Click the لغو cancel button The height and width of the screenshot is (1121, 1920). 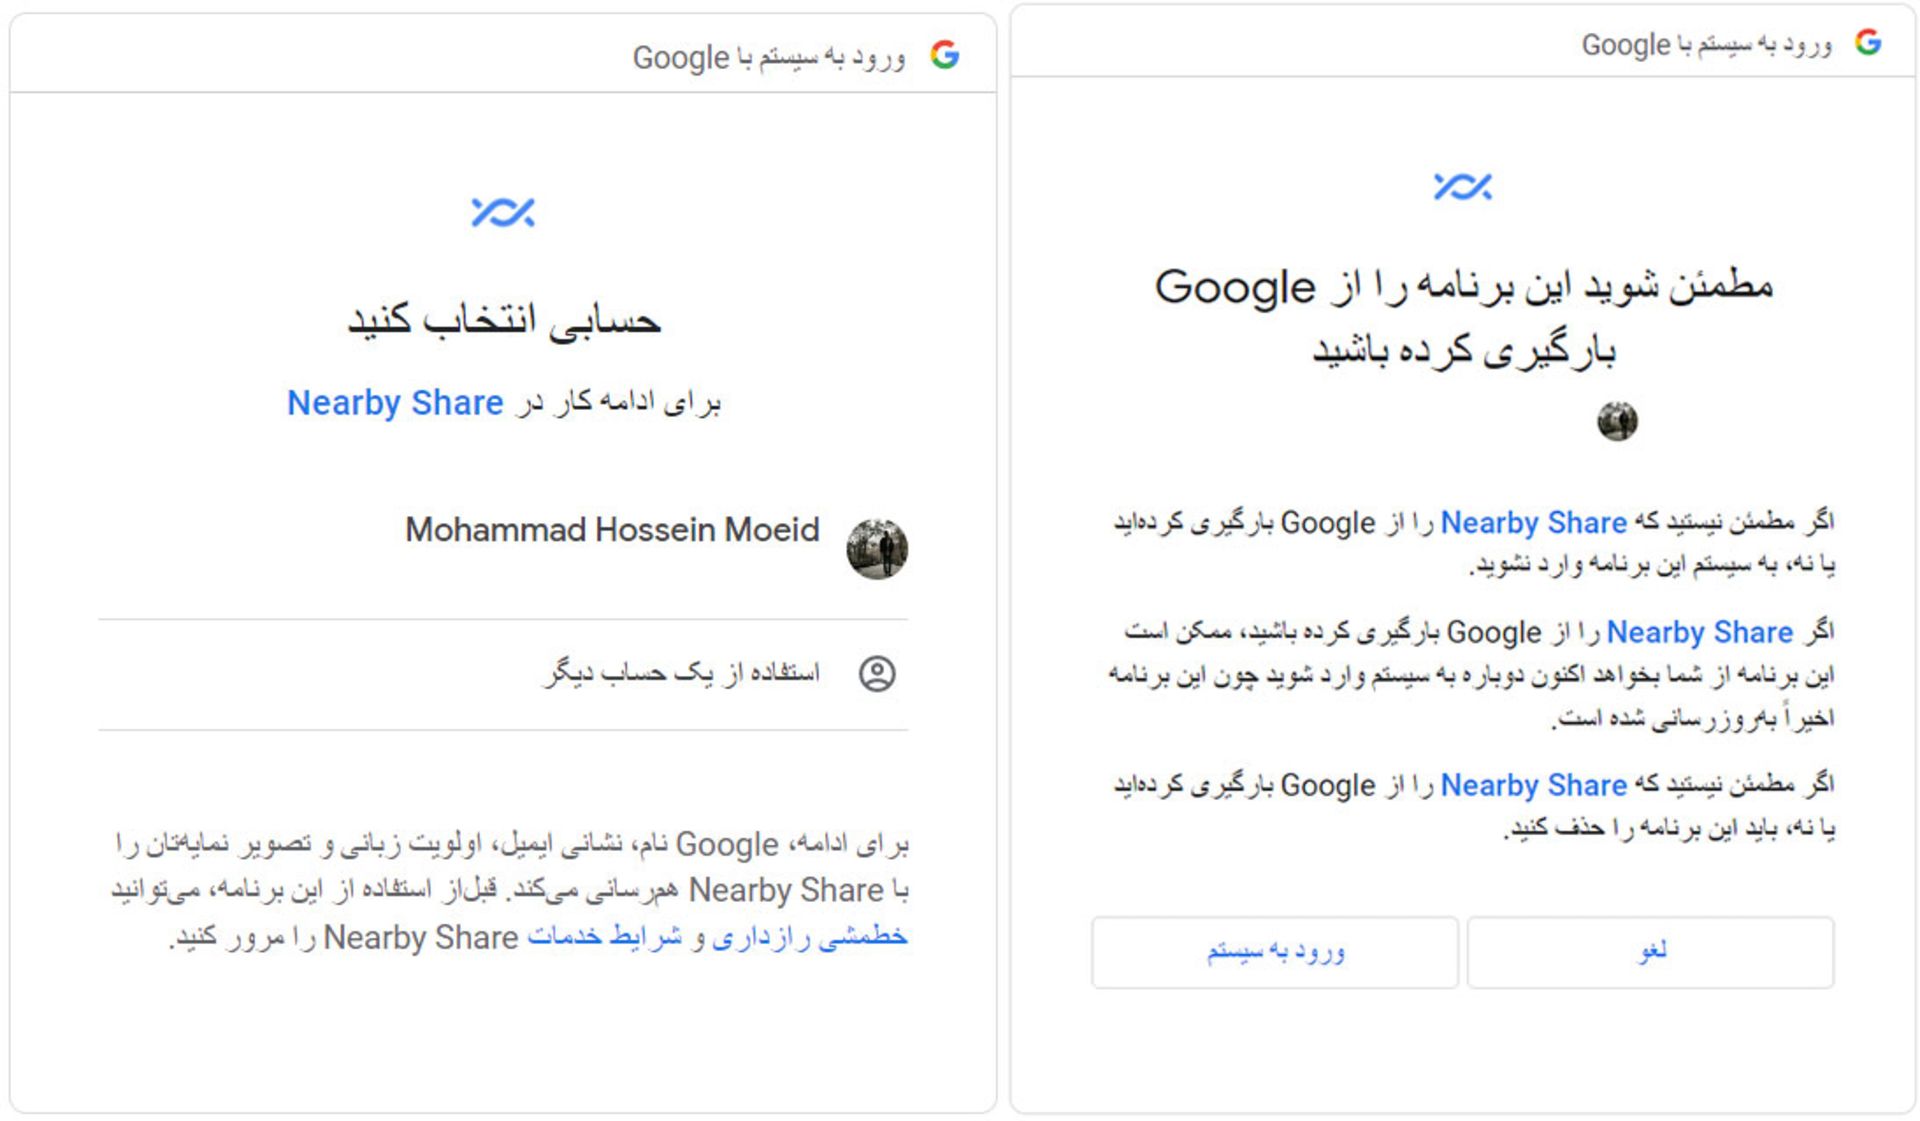pyautogui.click(x=1650, y=952)
